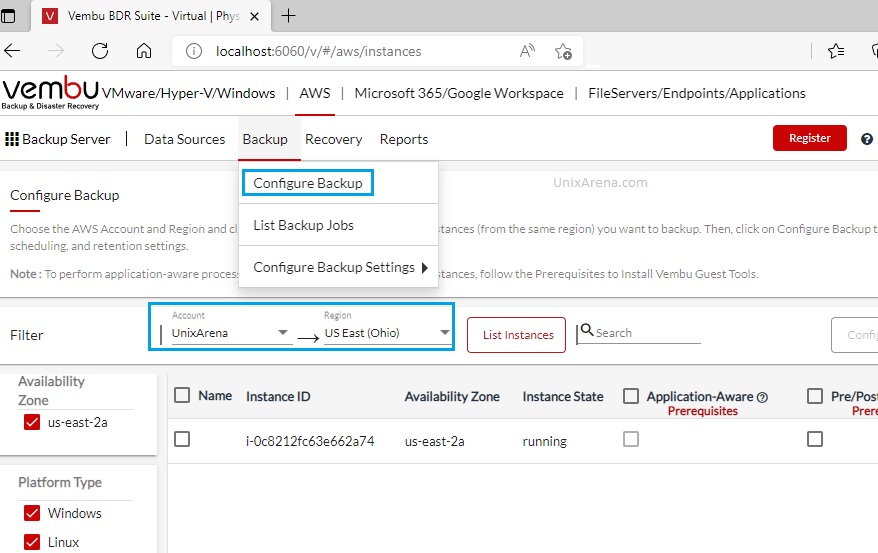878x553 pixels.
Task: Open the Region dropdown US East (Ohio)
Action: (387, 333)
